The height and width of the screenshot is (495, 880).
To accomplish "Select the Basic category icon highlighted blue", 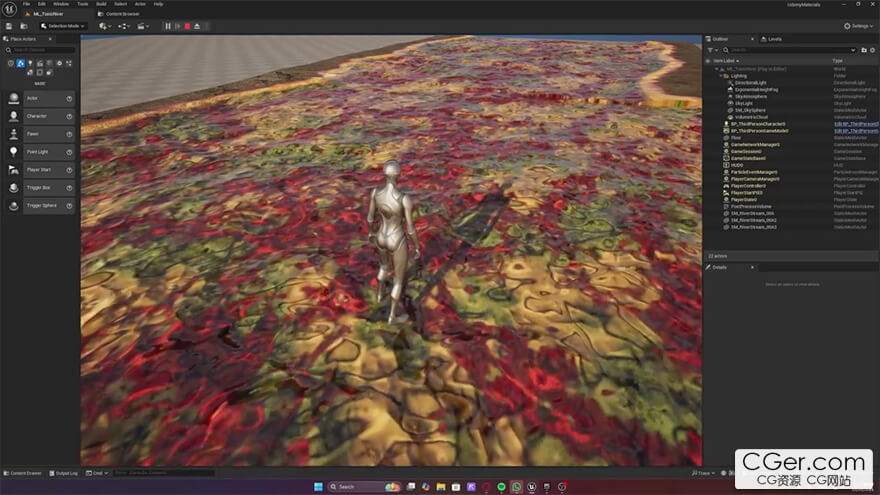I will [21, 63].
